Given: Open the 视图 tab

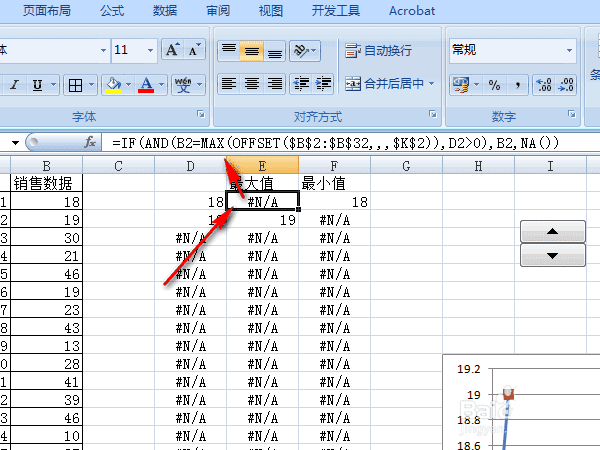Looking at the screenshot, I should pyautogui.click(x=271, y=11).
